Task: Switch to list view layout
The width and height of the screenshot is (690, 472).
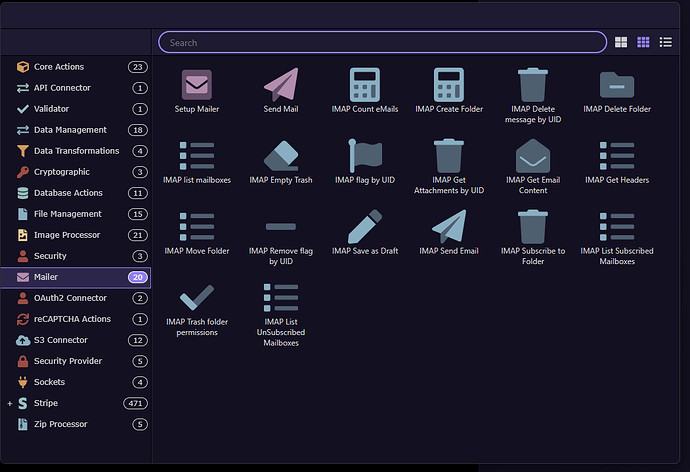Action: [x=665, y=42]
